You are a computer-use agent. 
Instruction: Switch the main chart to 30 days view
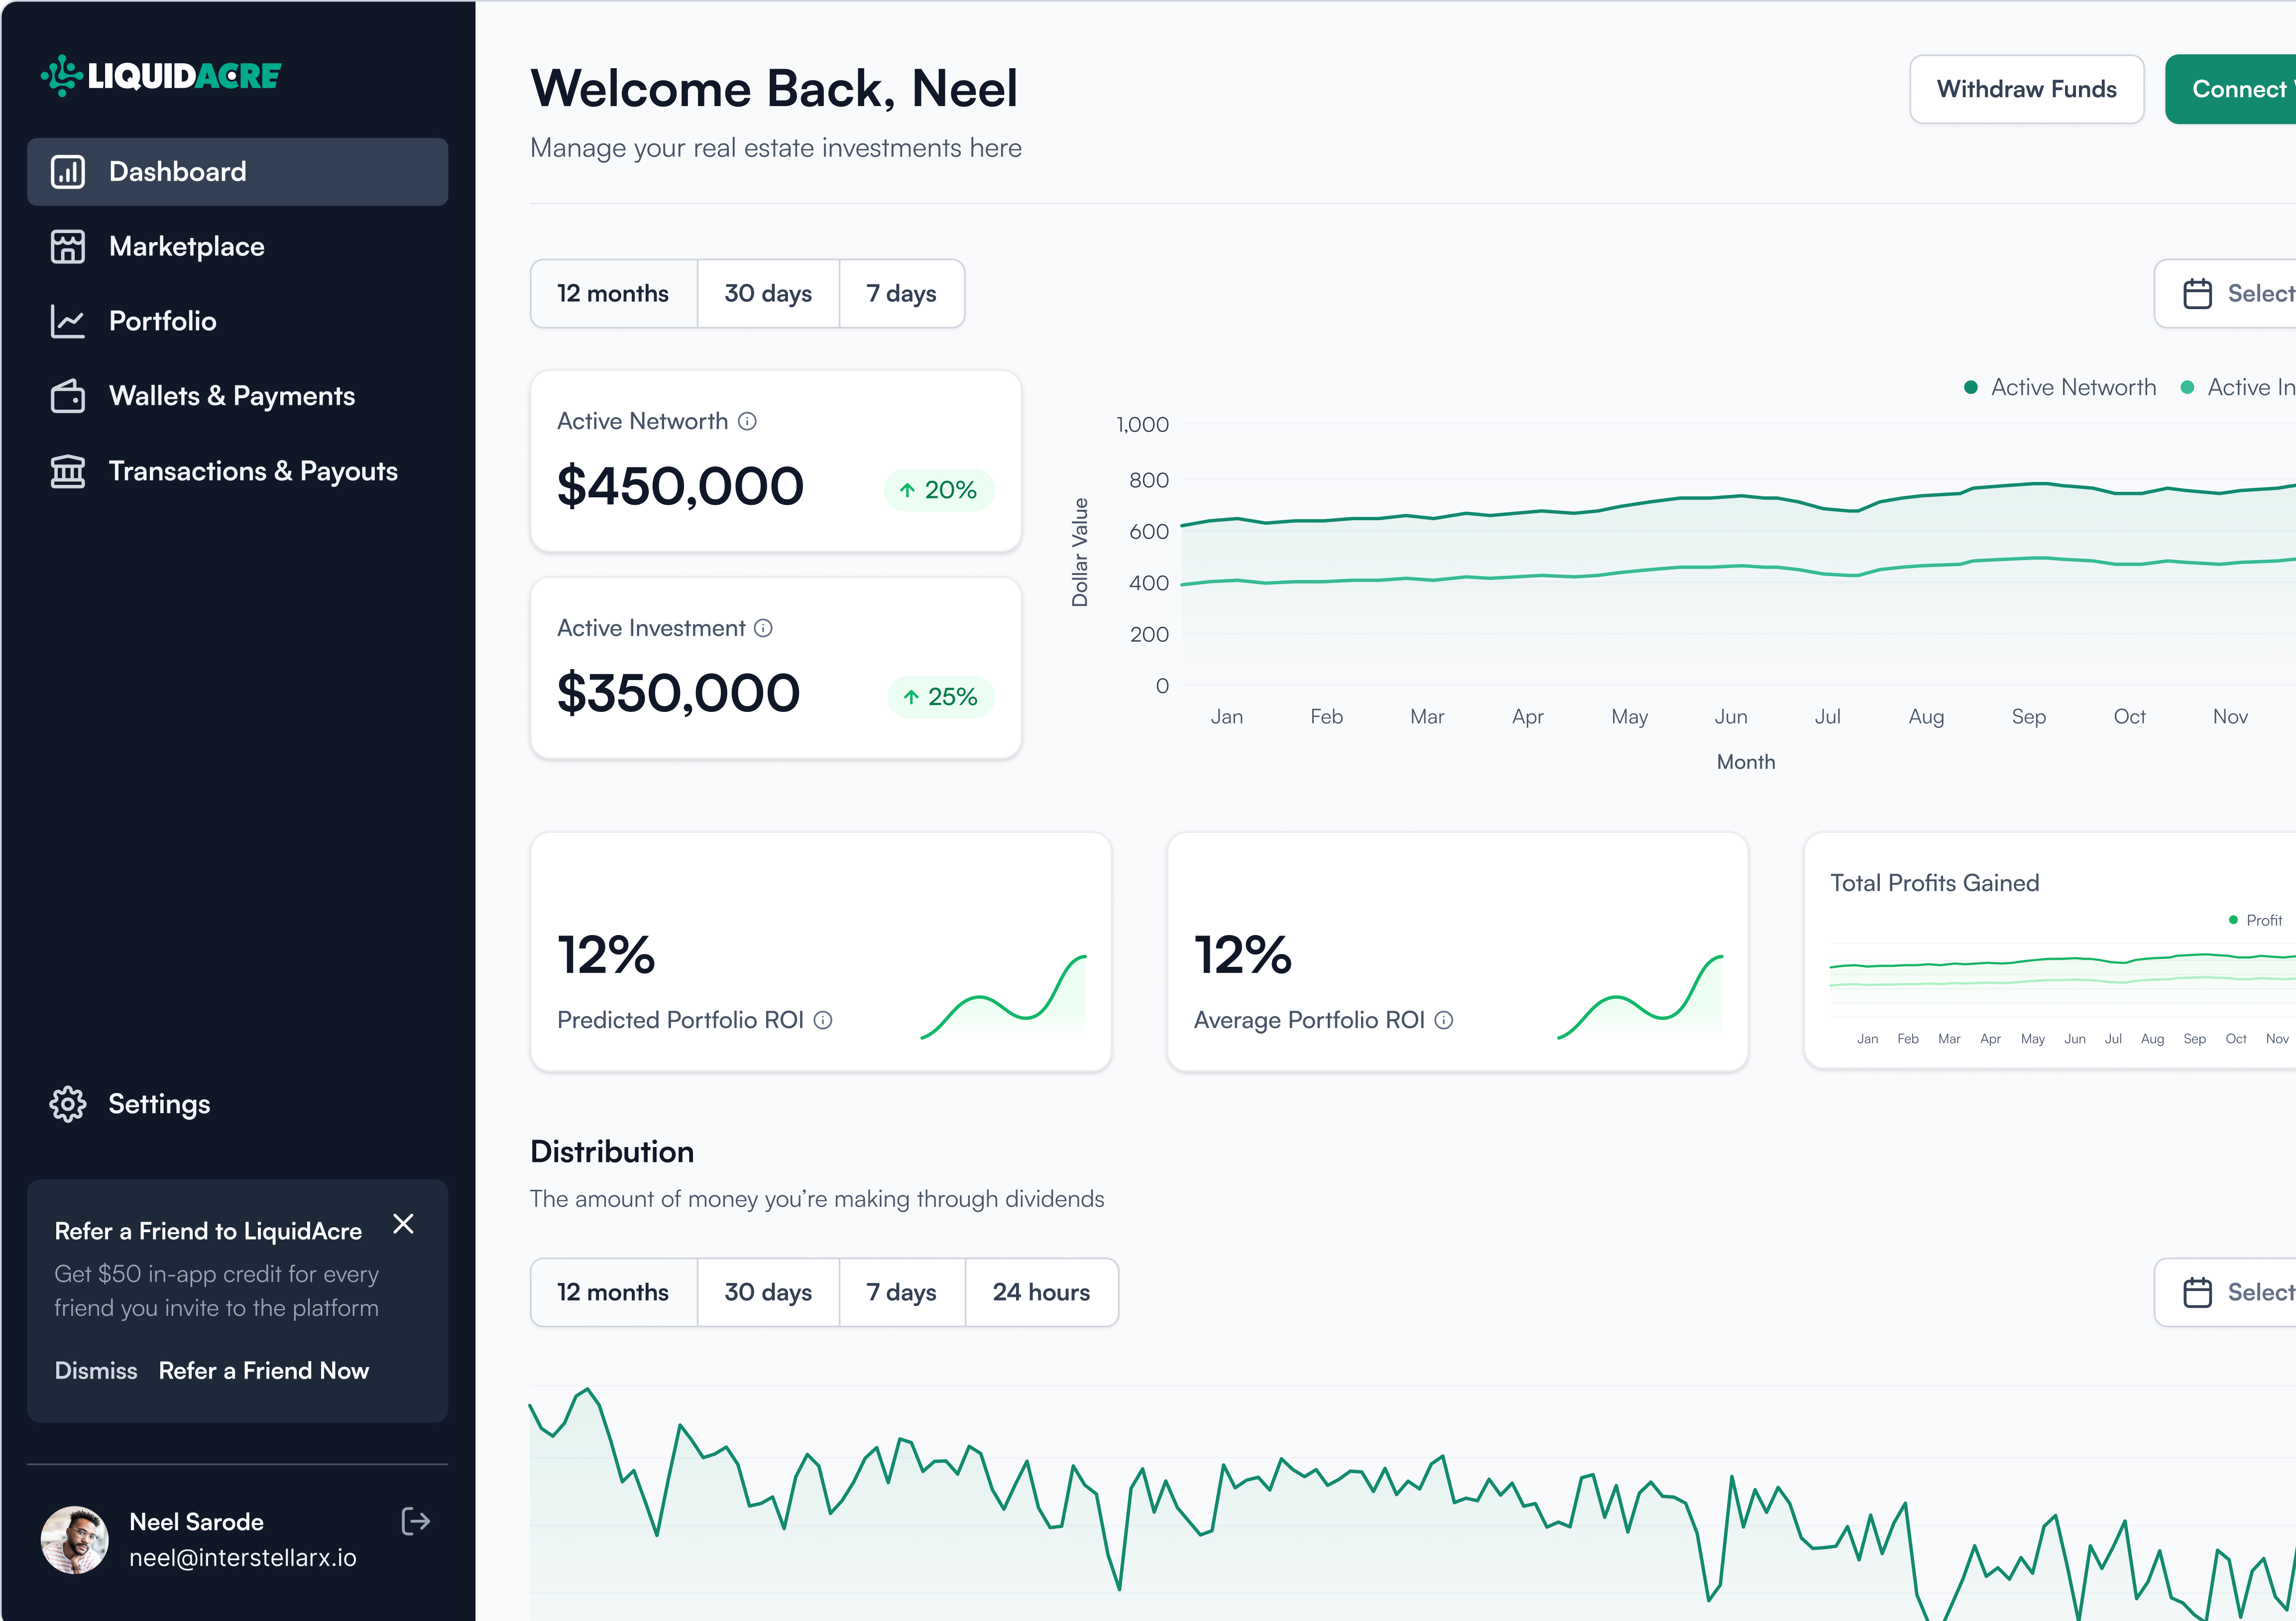point(768,293)
